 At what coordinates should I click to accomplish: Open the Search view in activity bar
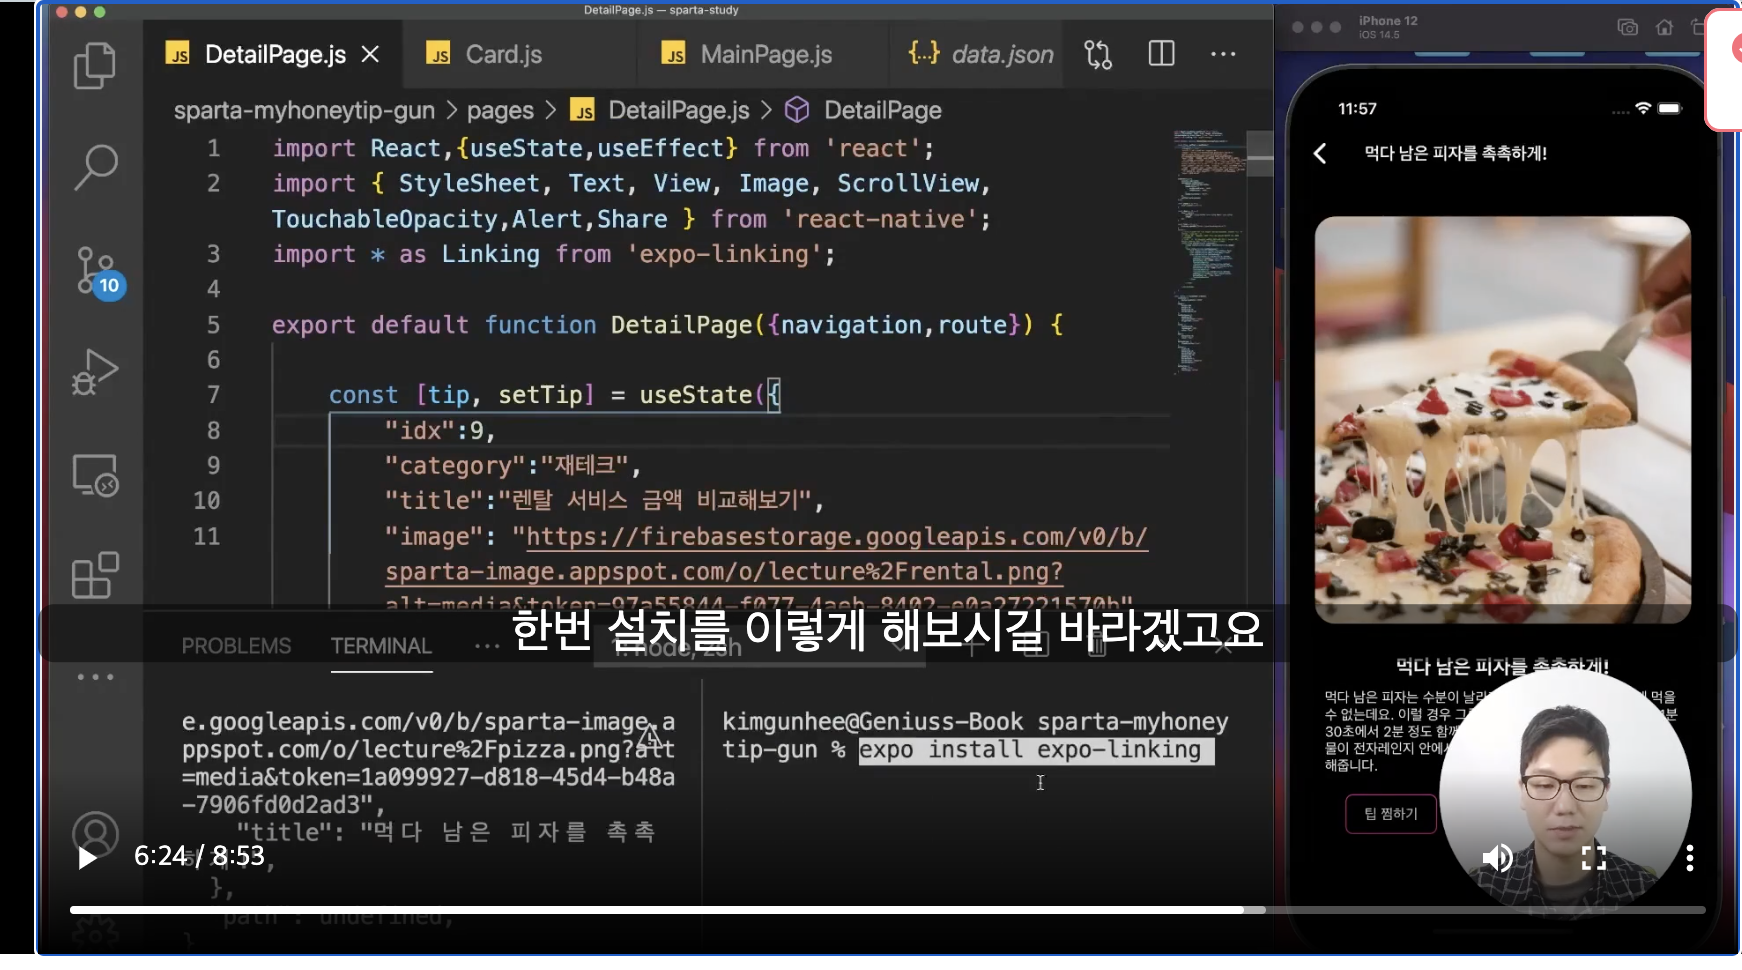click(x=95, y=167)
